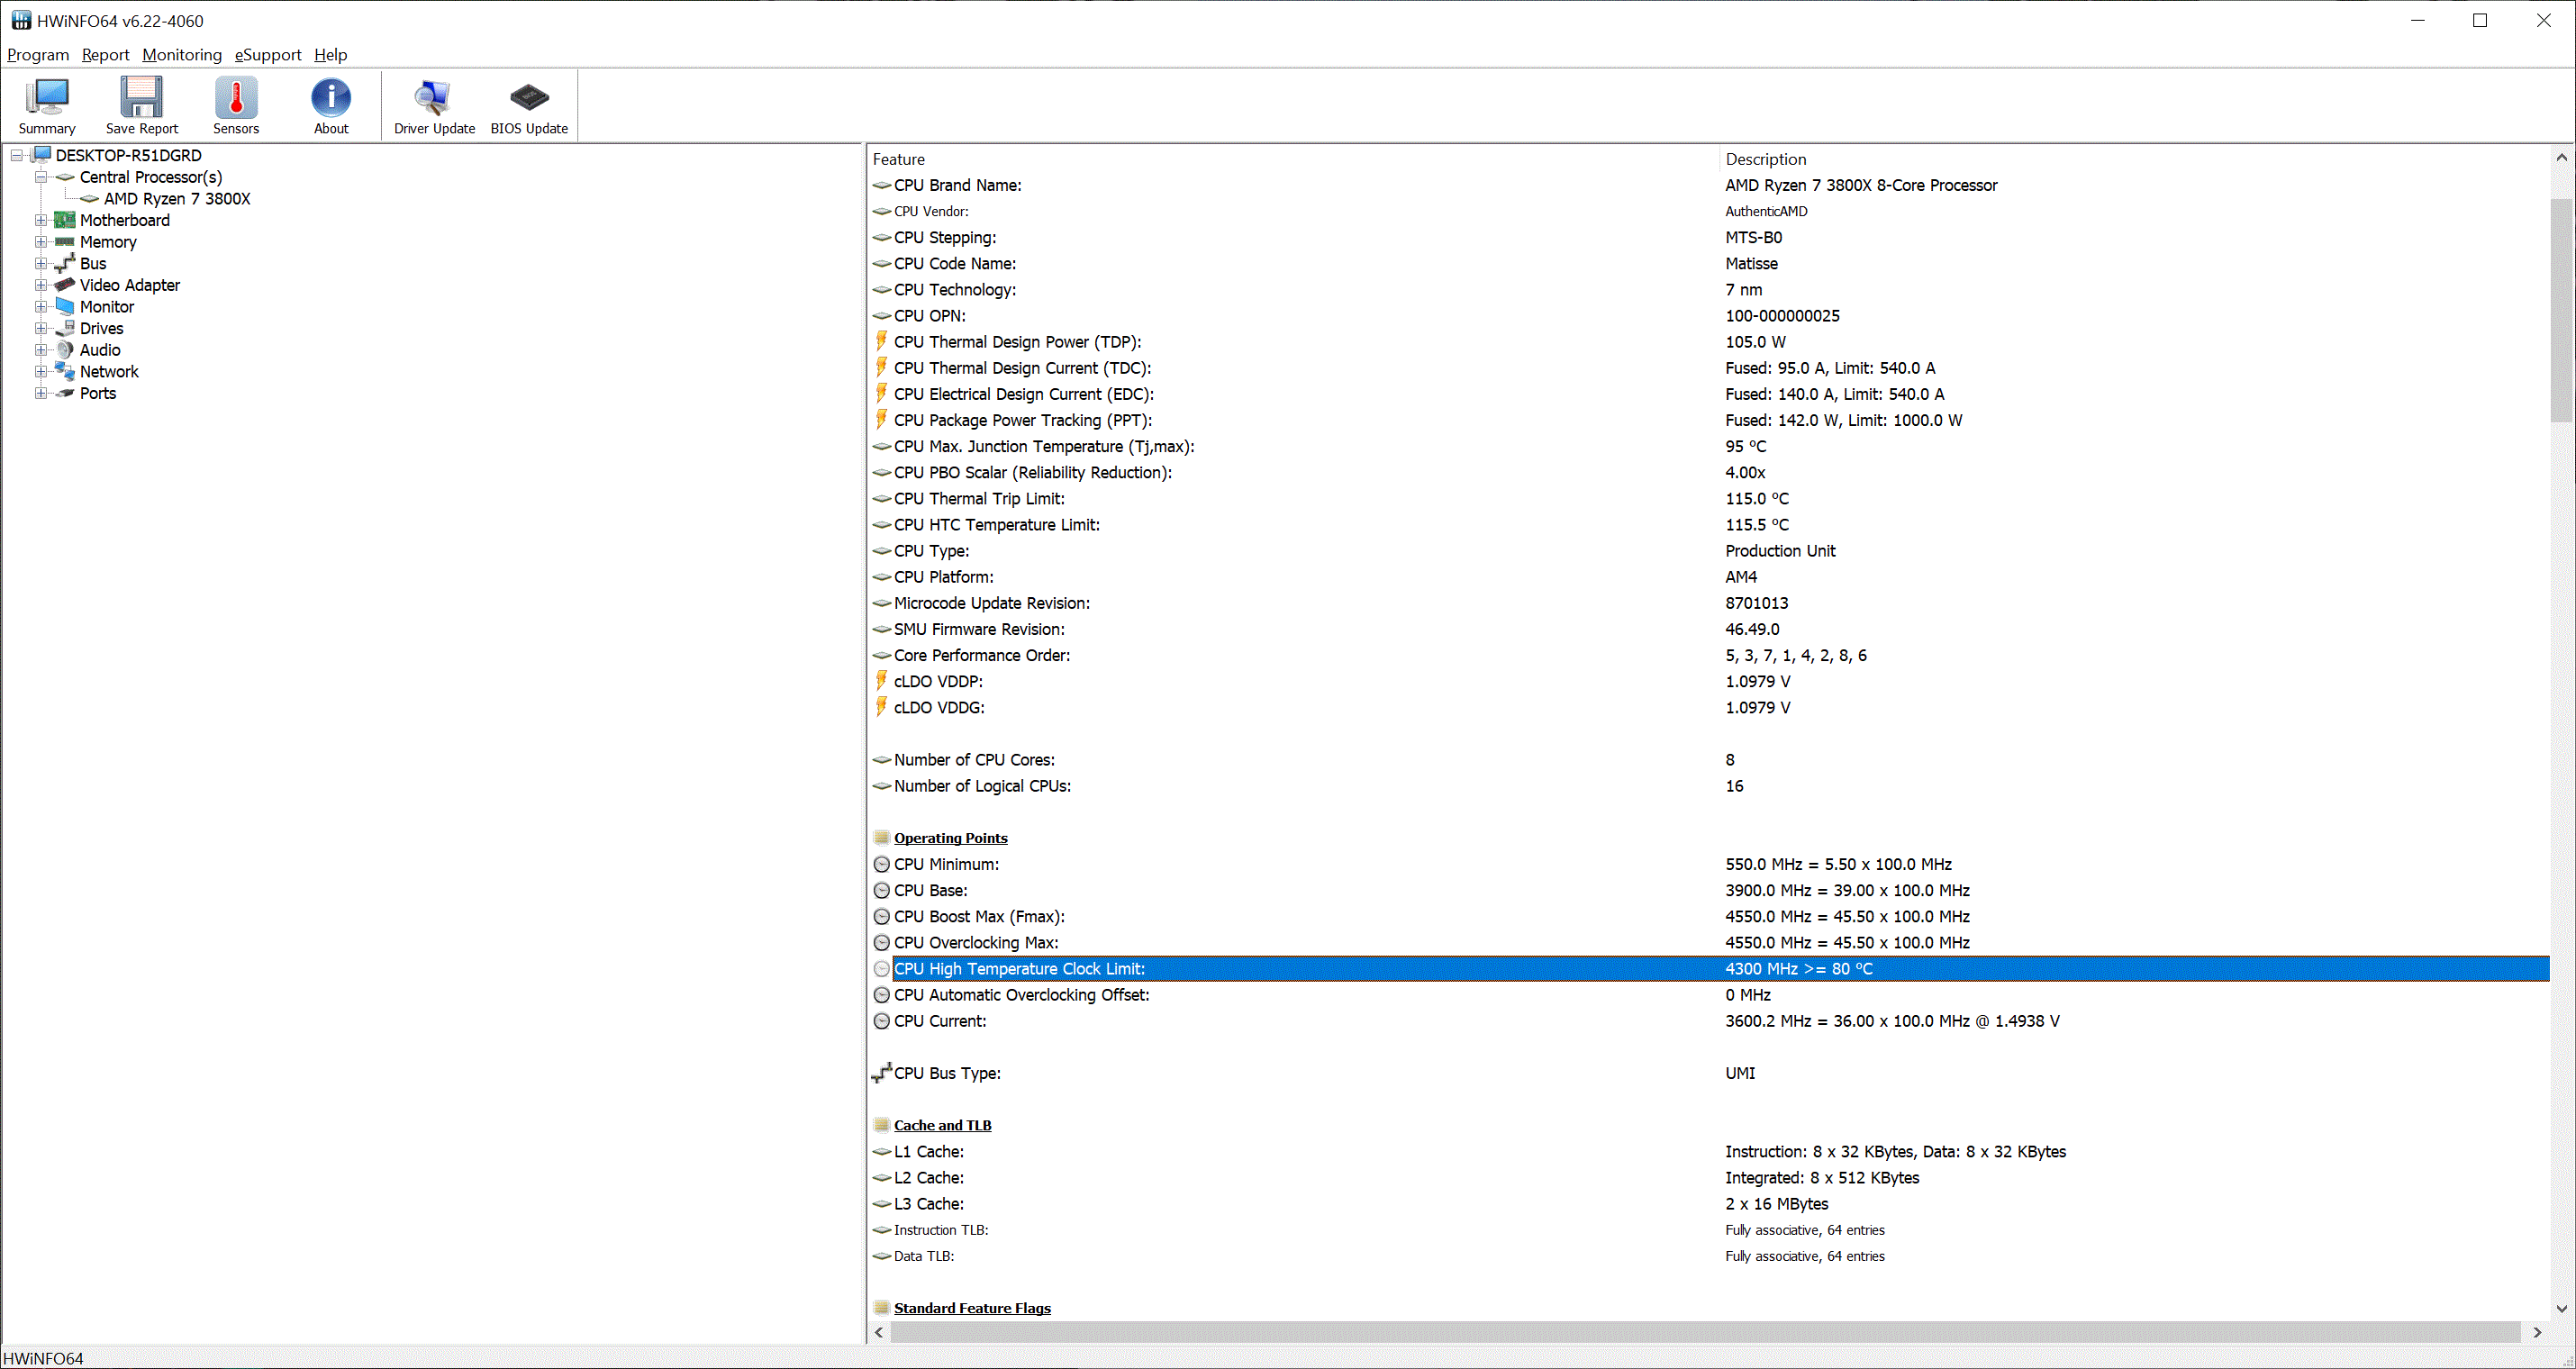The width and height of the screenshot is (2576, 1369).
Task: Open the Monitoring menu
Action: click(182, 55)
